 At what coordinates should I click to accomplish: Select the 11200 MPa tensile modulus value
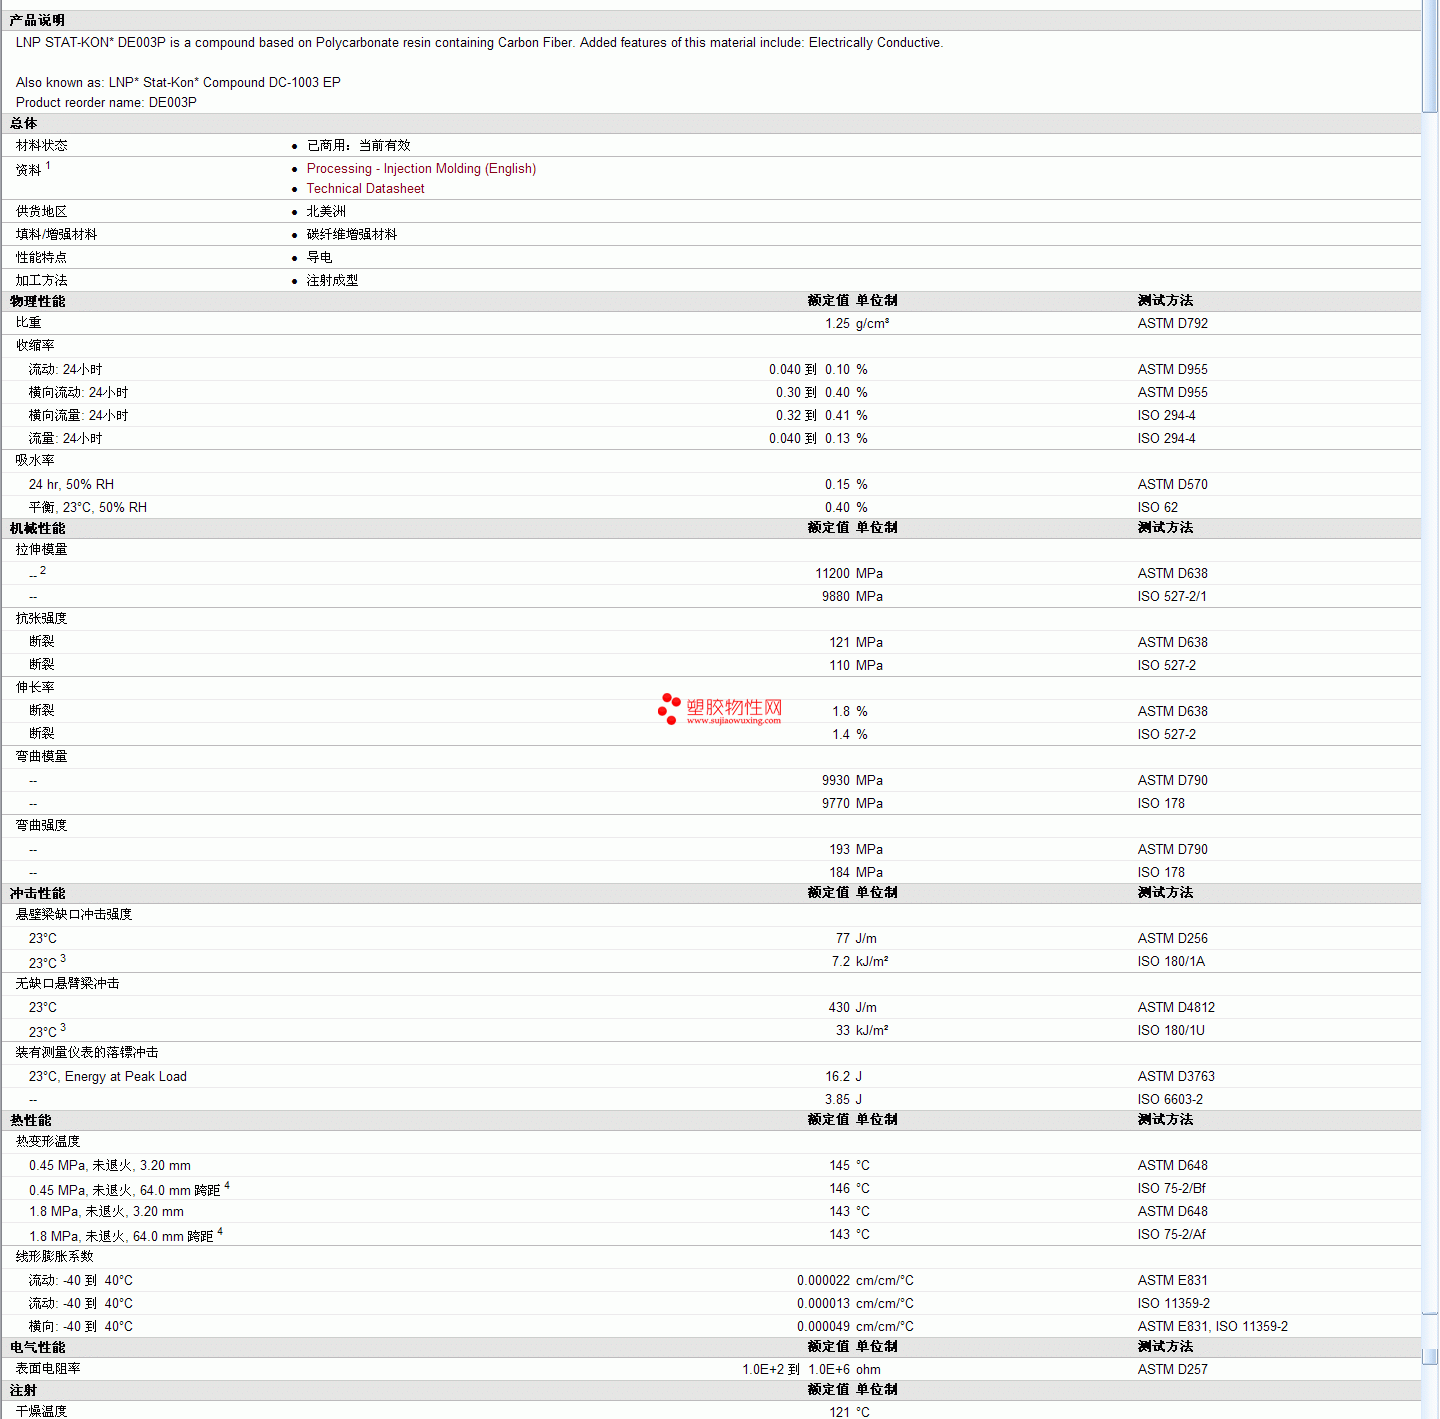point(849,574)
